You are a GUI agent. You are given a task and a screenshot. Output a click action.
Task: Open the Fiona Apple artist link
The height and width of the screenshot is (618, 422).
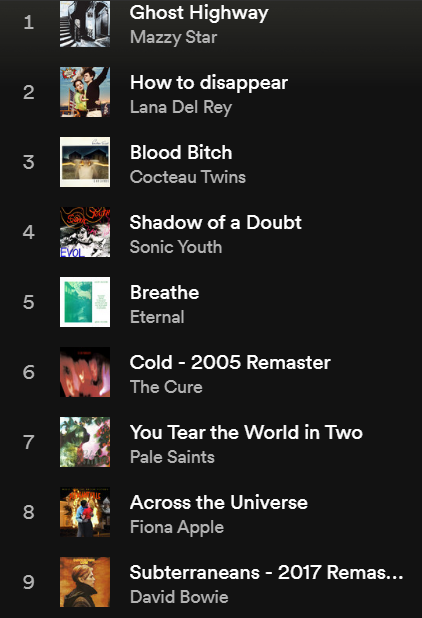(x=177, y=527)
